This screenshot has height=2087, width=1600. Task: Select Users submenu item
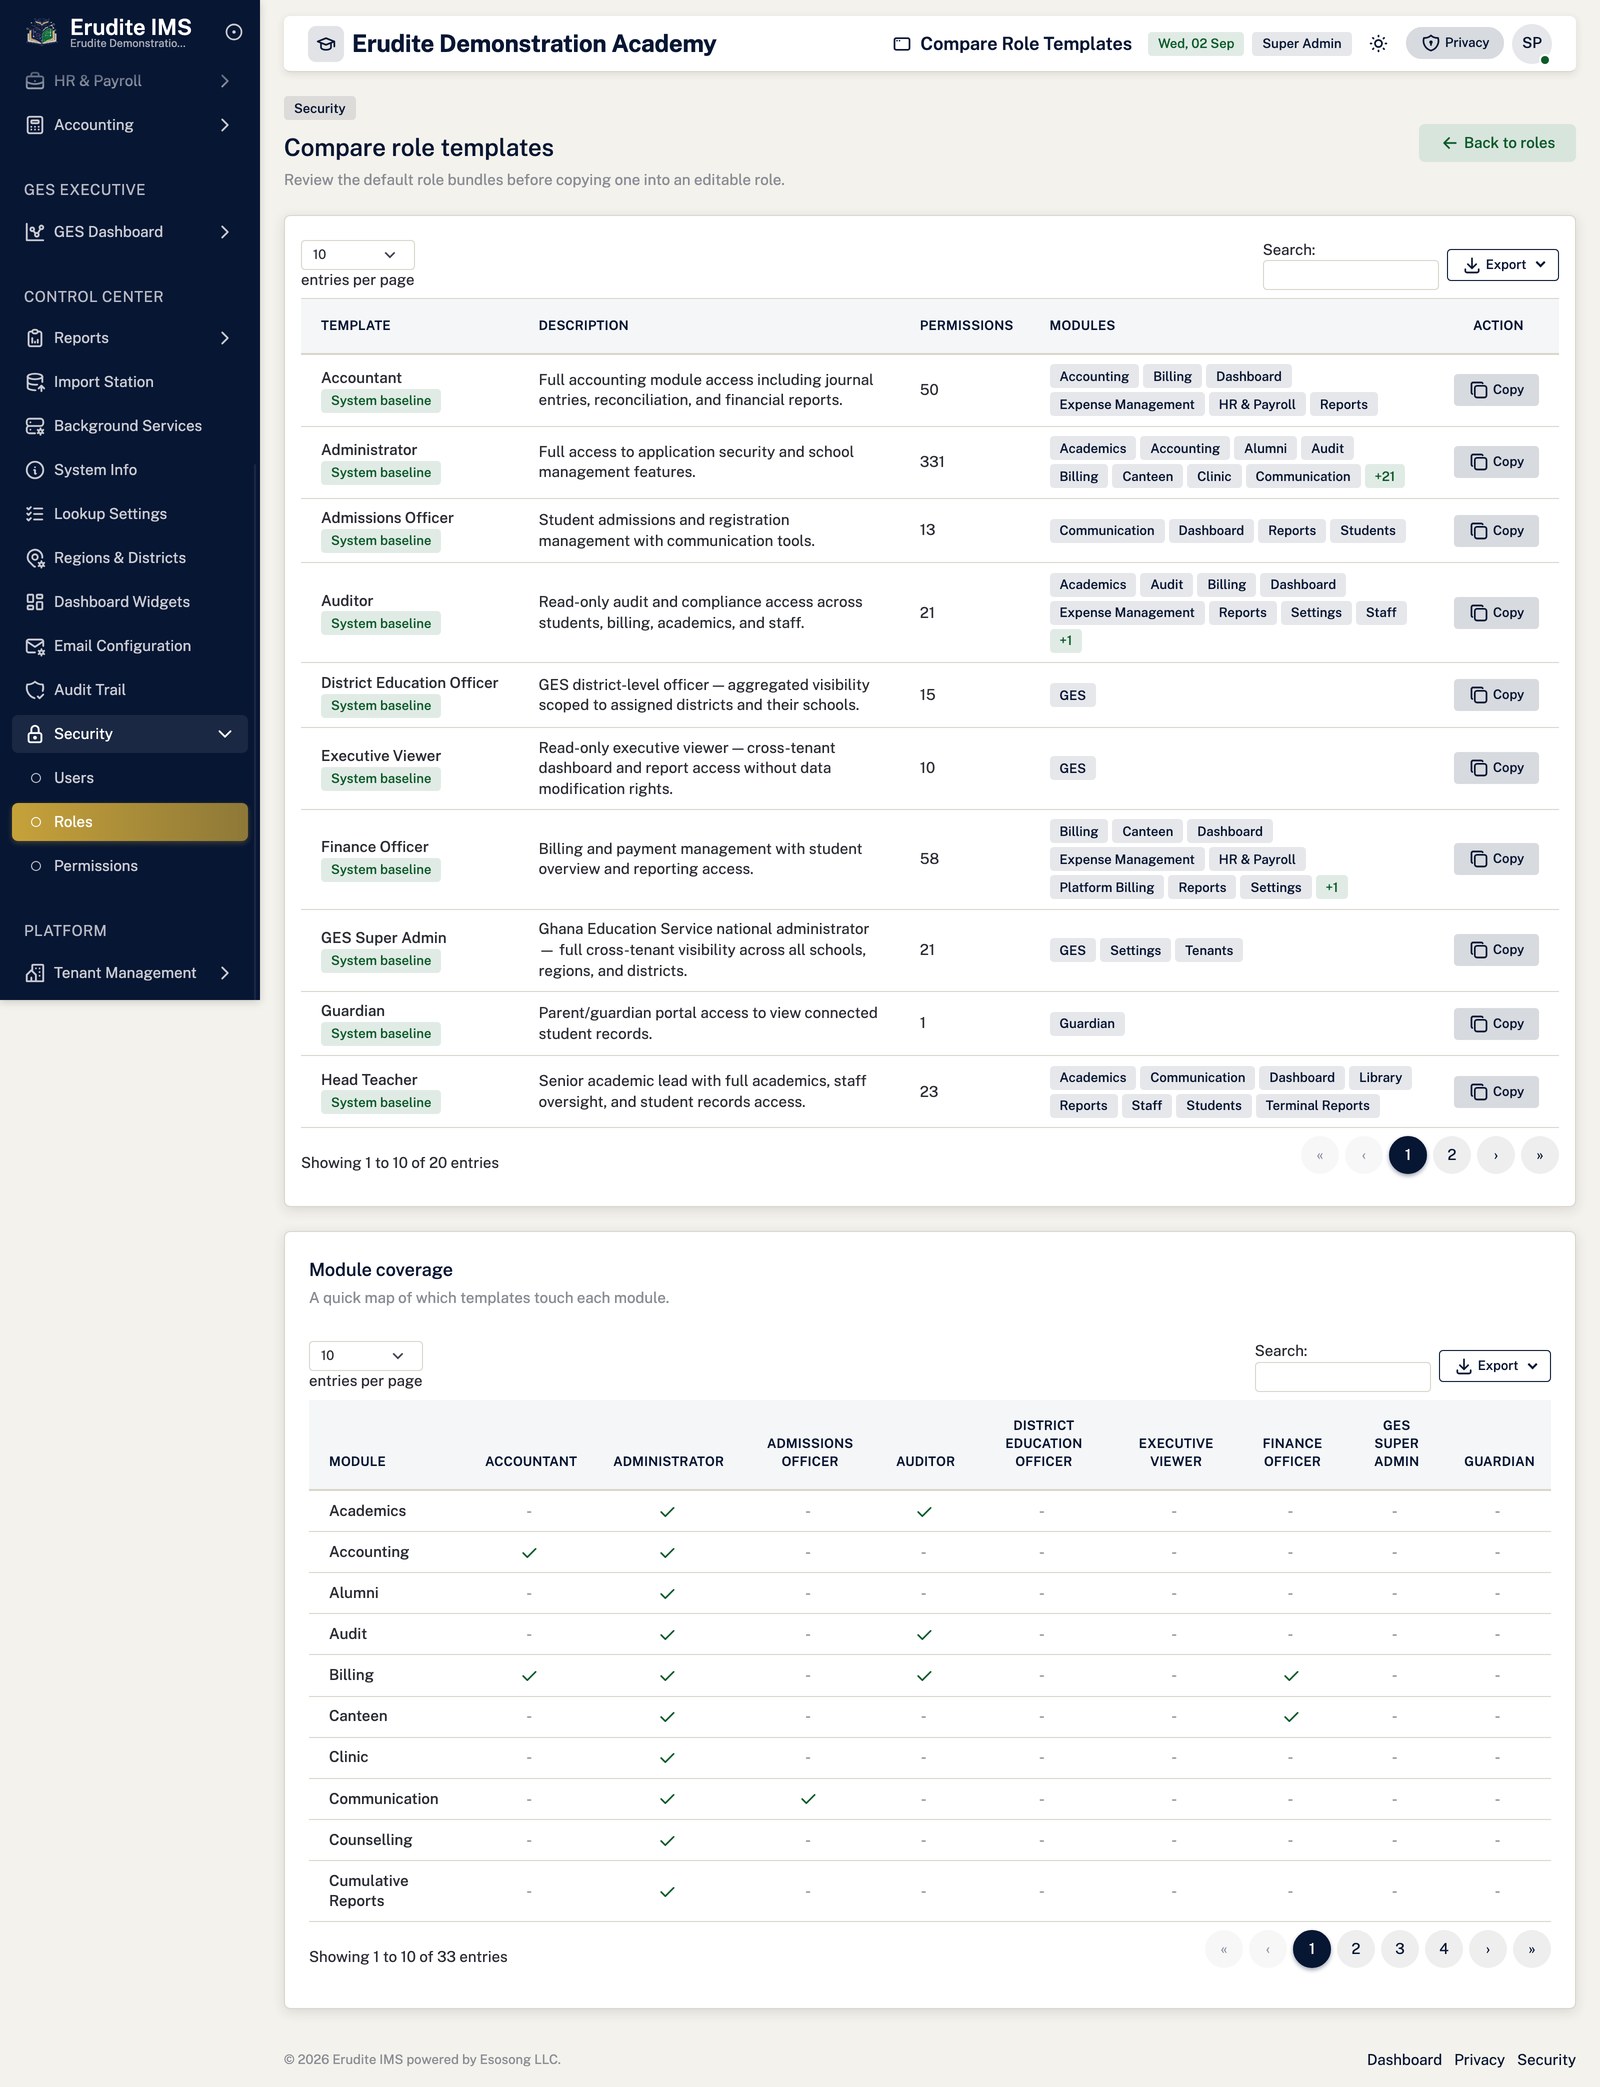130,778
